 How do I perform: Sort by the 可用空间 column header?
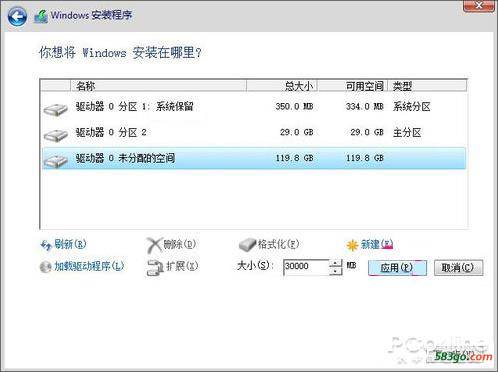pyautogui.click(x=353, y=86)
